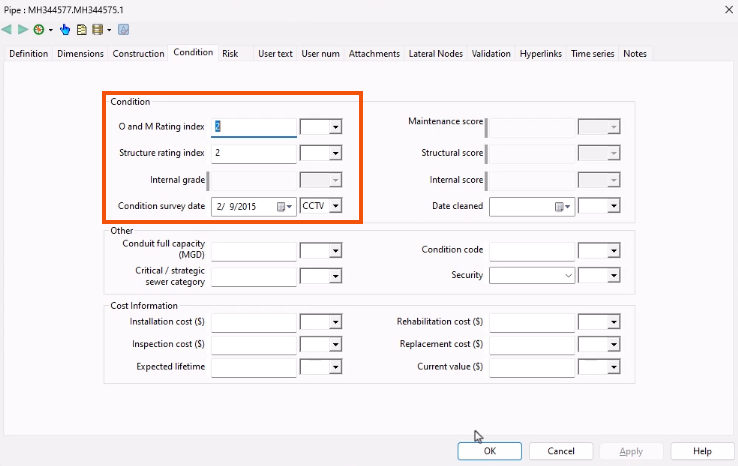This screenshot has height=466, width=738.
Task: Click the Current value ($) field
Action: [532, 367]
